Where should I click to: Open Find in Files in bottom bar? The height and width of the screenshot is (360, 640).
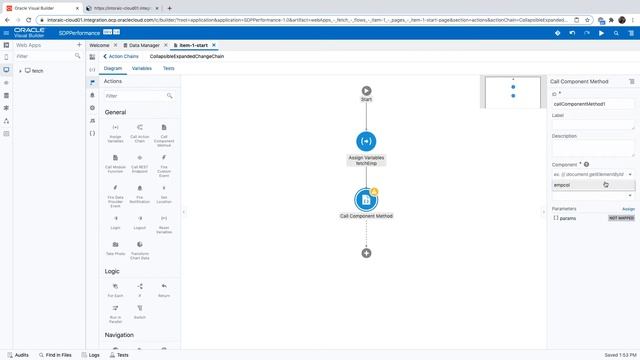pos(55,355)
